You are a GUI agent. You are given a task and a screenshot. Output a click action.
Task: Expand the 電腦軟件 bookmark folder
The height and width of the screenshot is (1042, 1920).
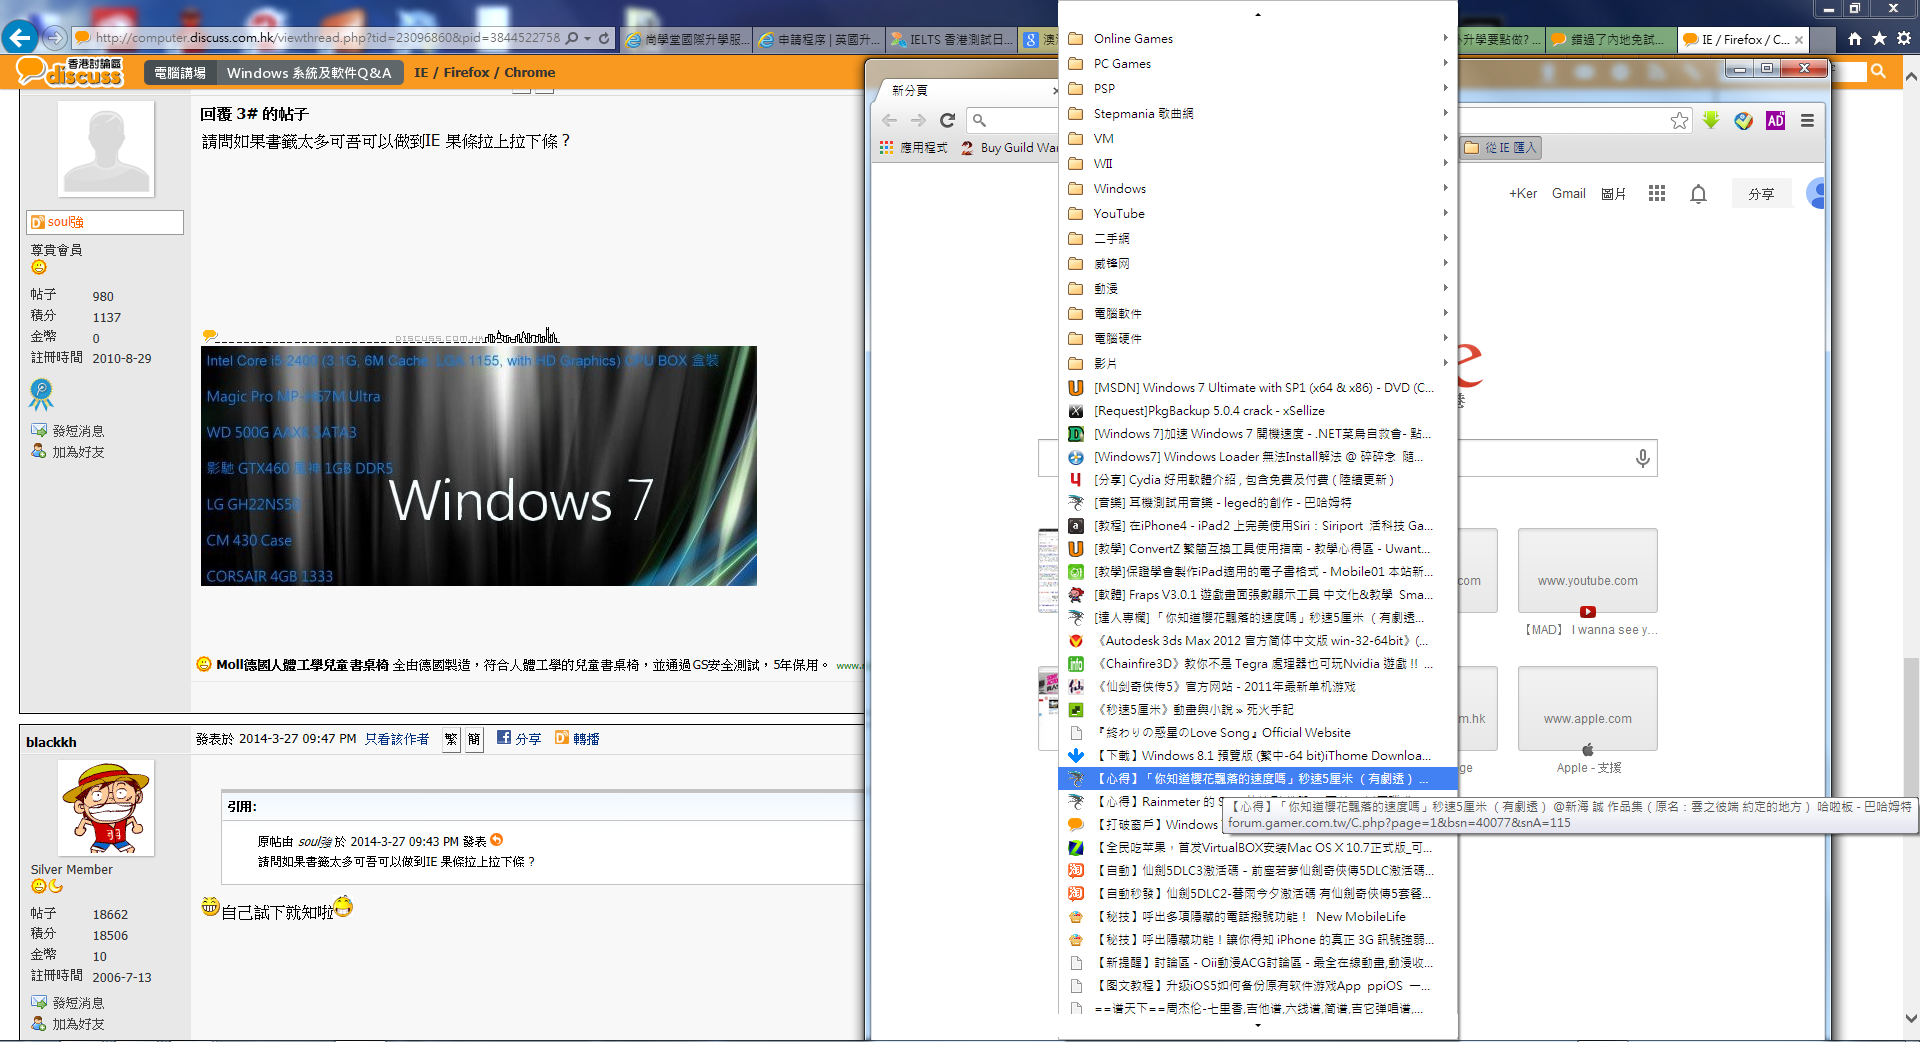1258,313
